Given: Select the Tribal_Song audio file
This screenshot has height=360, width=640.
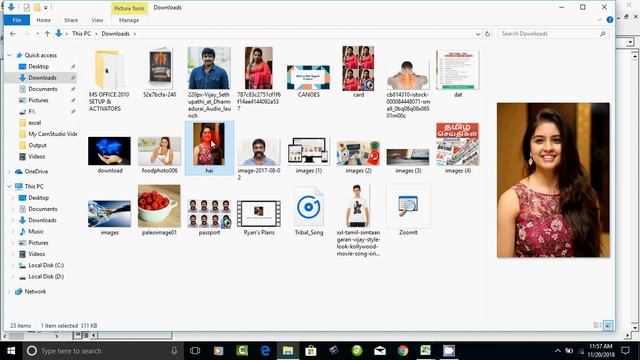Looking at the screenshot, I should click(309, 211).
